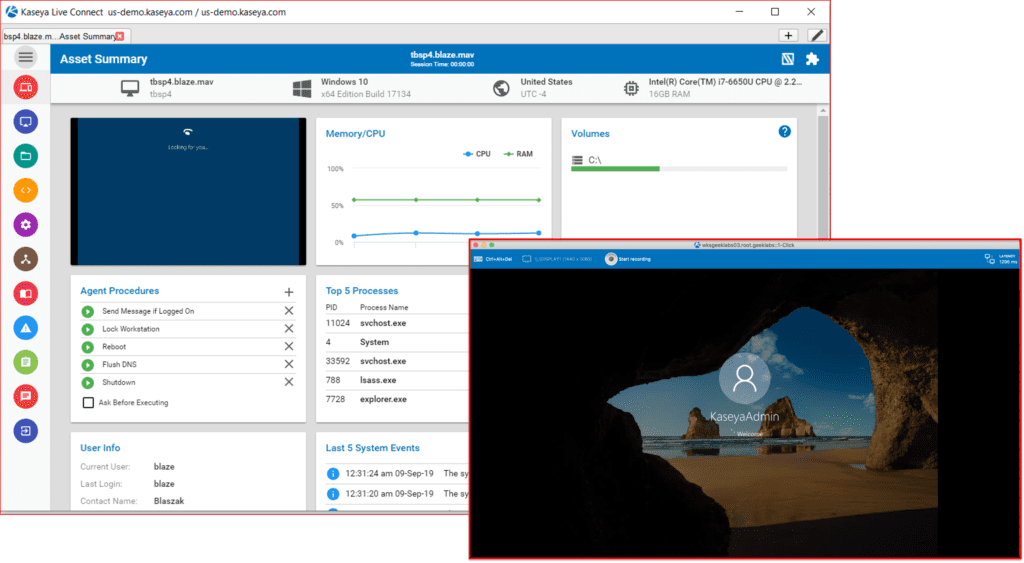Click the Top 5 Processes heading
Screen dimensions: 1024x563
[x=362, y=291]
